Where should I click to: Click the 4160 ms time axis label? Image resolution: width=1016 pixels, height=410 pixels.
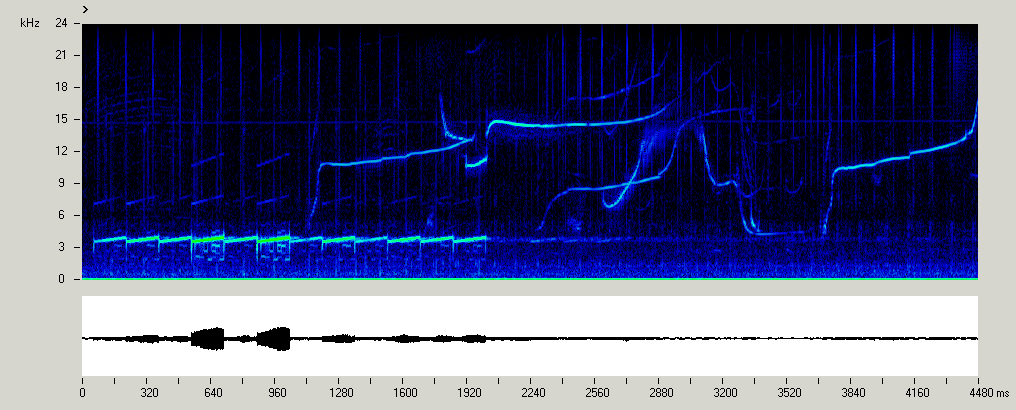pos(917,393)
